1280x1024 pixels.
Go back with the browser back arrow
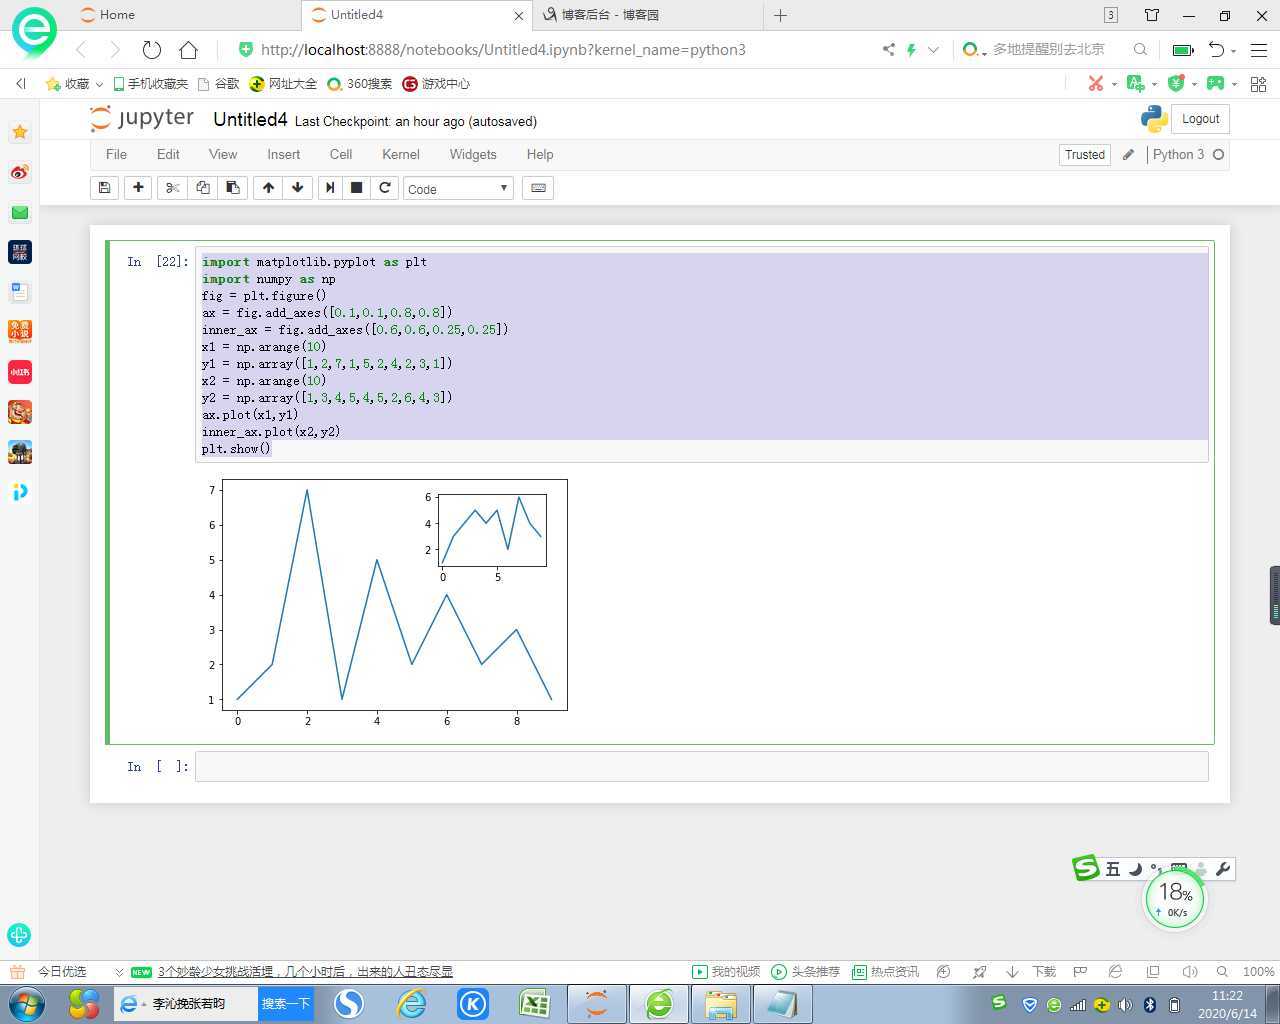click(x=81, y=49)
